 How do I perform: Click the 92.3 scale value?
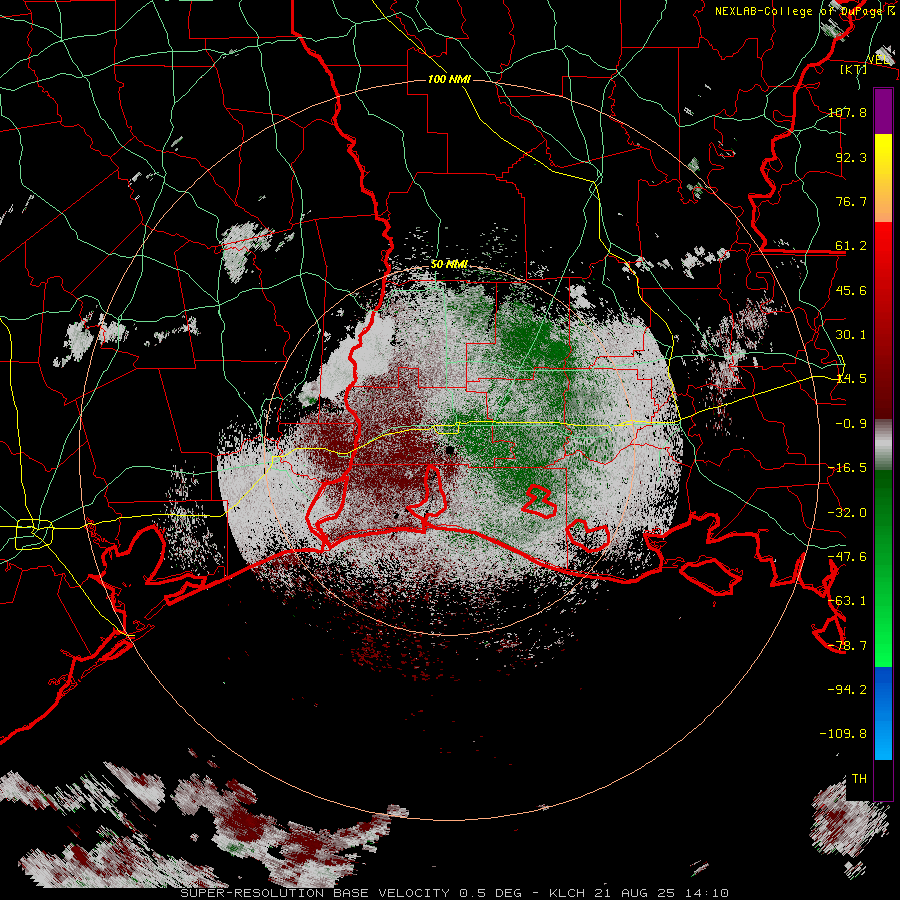click(x=851, y=157)
